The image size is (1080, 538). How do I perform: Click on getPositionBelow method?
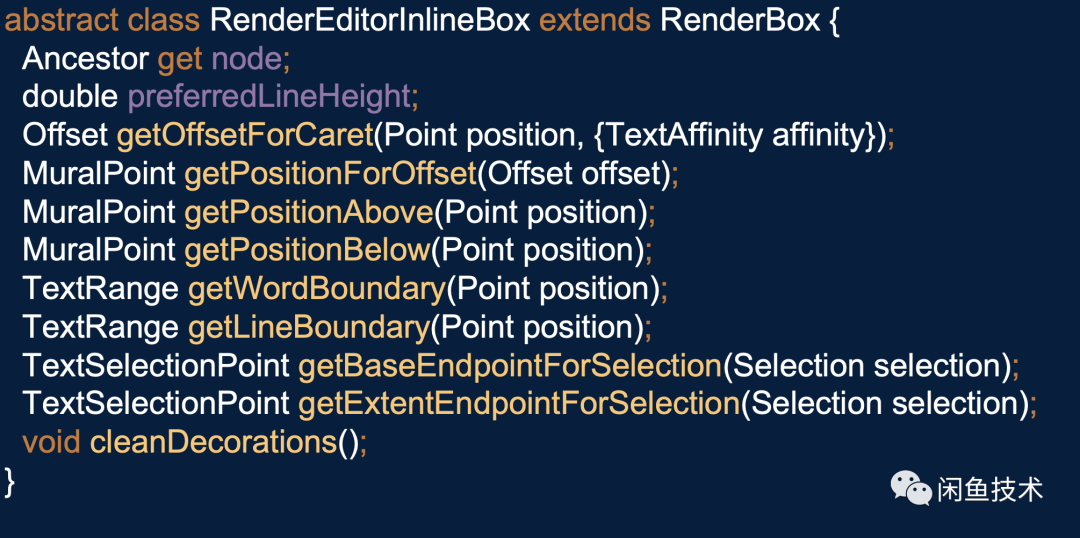click(307, 251)
